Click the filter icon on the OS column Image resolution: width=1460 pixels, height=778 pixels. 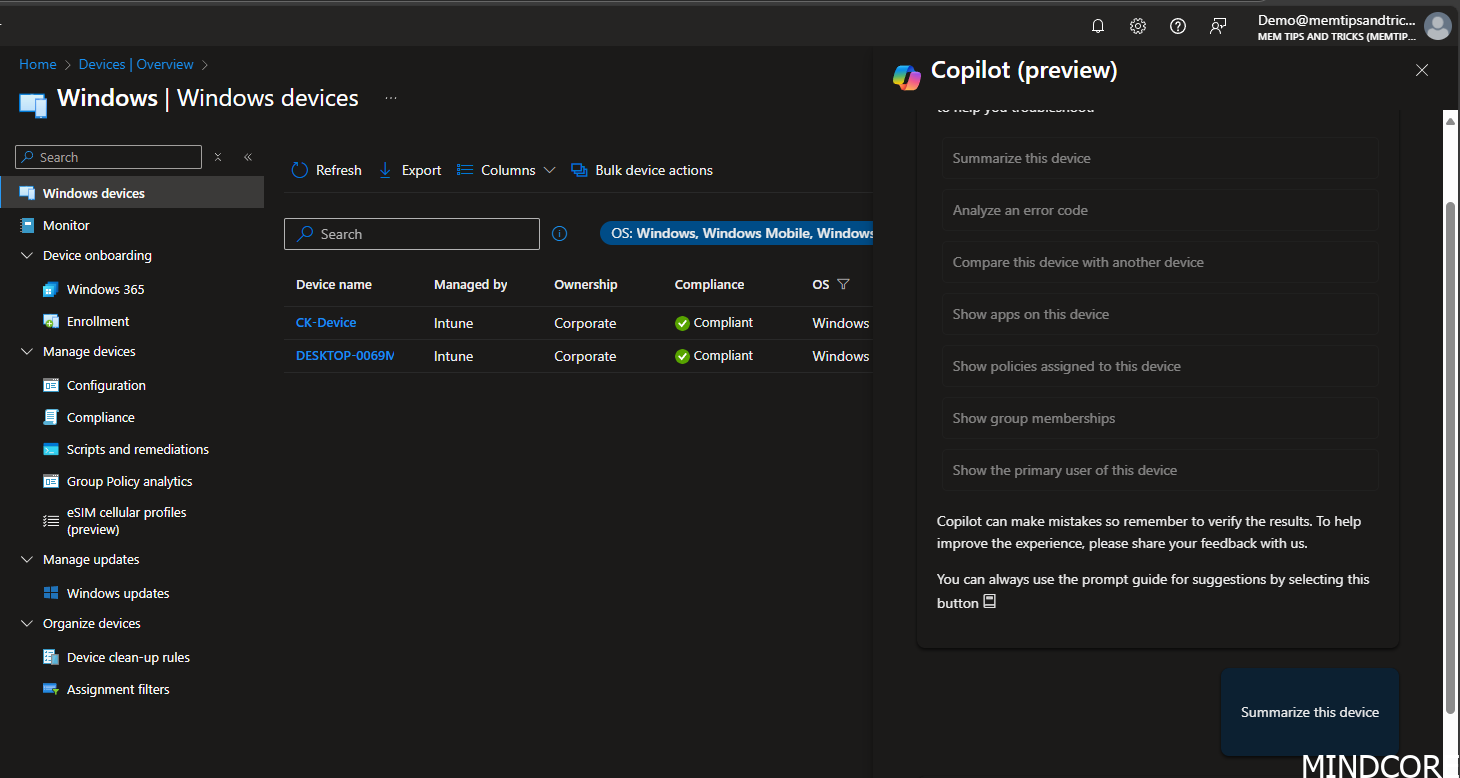[845, 284]
